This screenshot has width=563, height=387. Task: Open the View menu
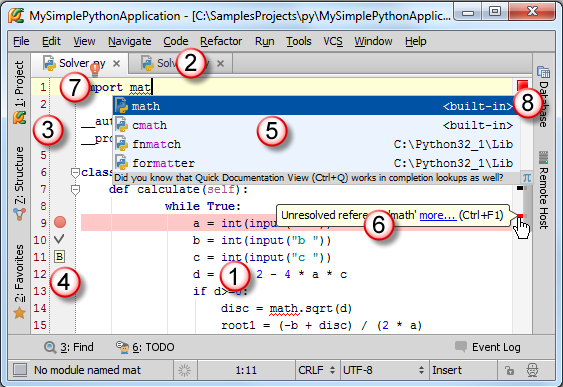click(84, 41)
